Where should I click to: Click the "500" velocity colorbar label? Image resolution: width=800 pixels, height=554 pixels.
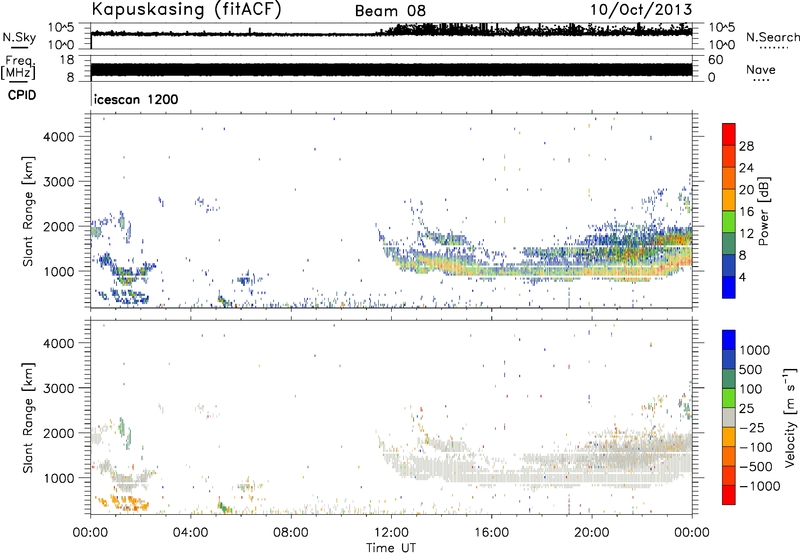point(751,370)
